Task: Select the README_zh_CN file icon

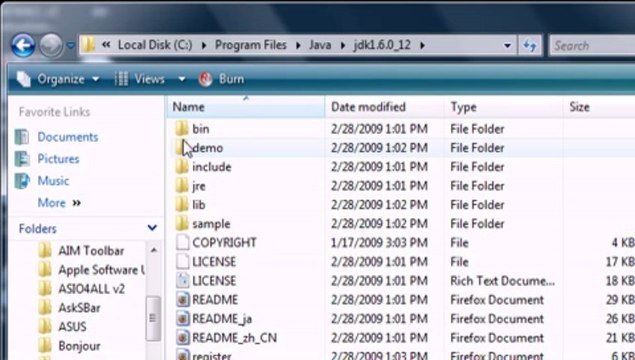Action: pyautogui.click(x=183, y=338)
